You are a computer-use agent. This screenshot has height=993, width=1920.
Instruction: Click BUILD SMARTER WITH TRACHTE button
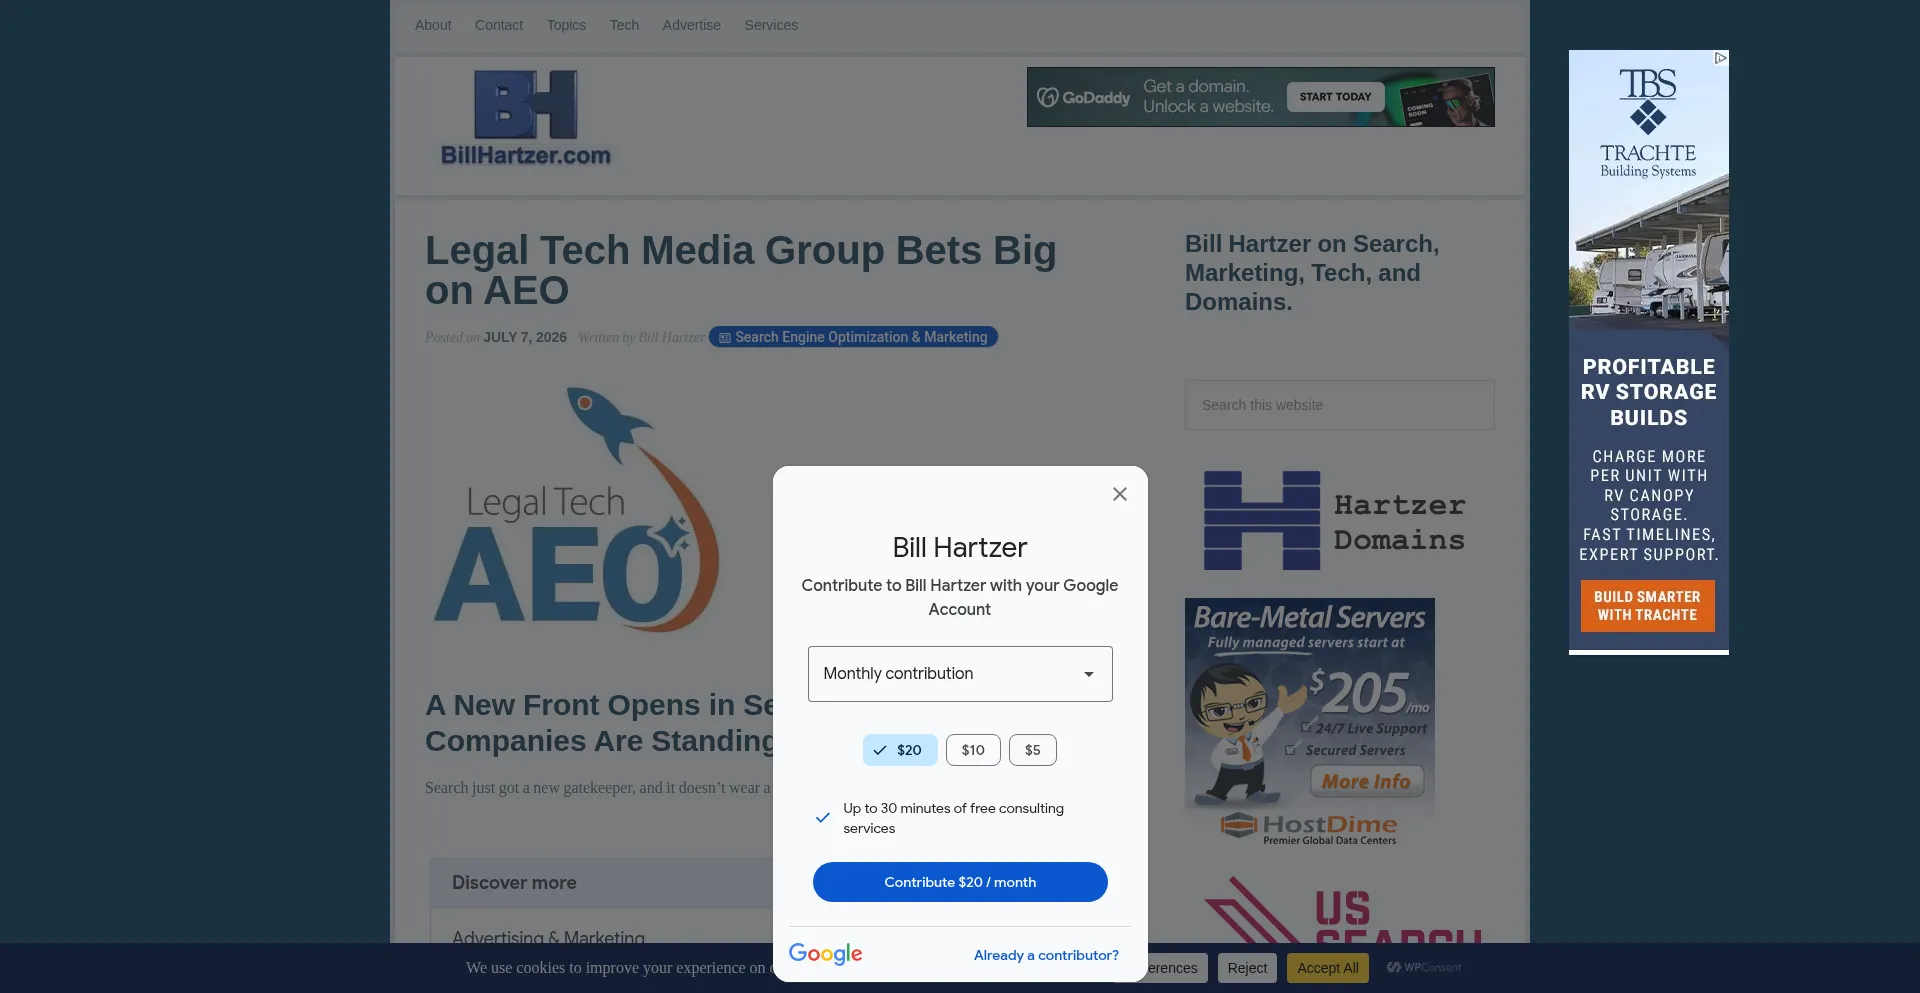pos(1647,606)
